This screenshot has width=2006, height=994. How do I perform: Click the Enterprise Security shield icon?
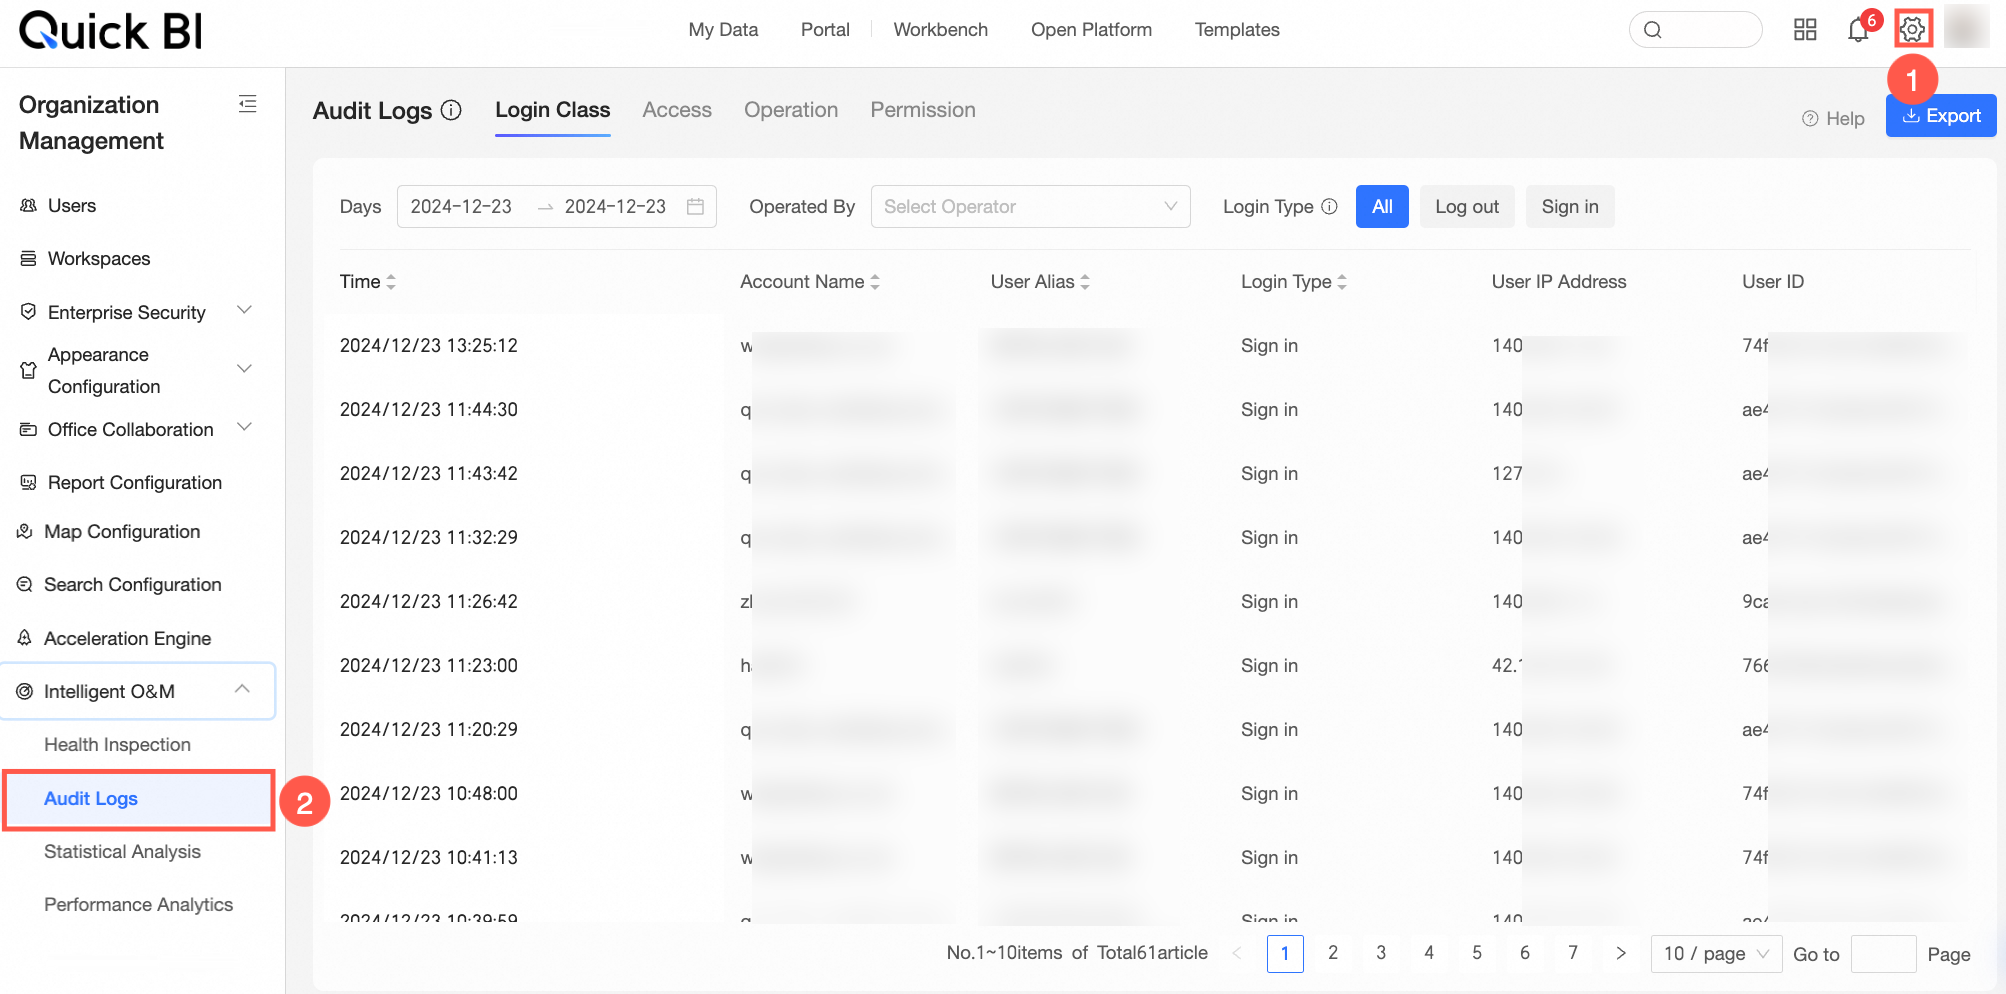click(x=28, y=312)
